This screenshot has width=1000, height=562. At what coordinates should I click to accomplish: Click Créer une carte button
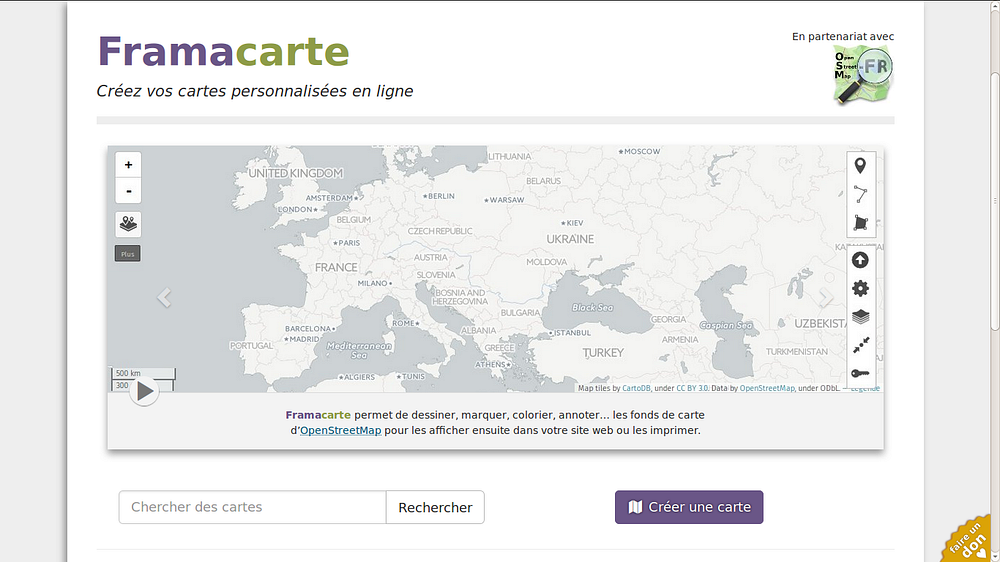[689, 507]
